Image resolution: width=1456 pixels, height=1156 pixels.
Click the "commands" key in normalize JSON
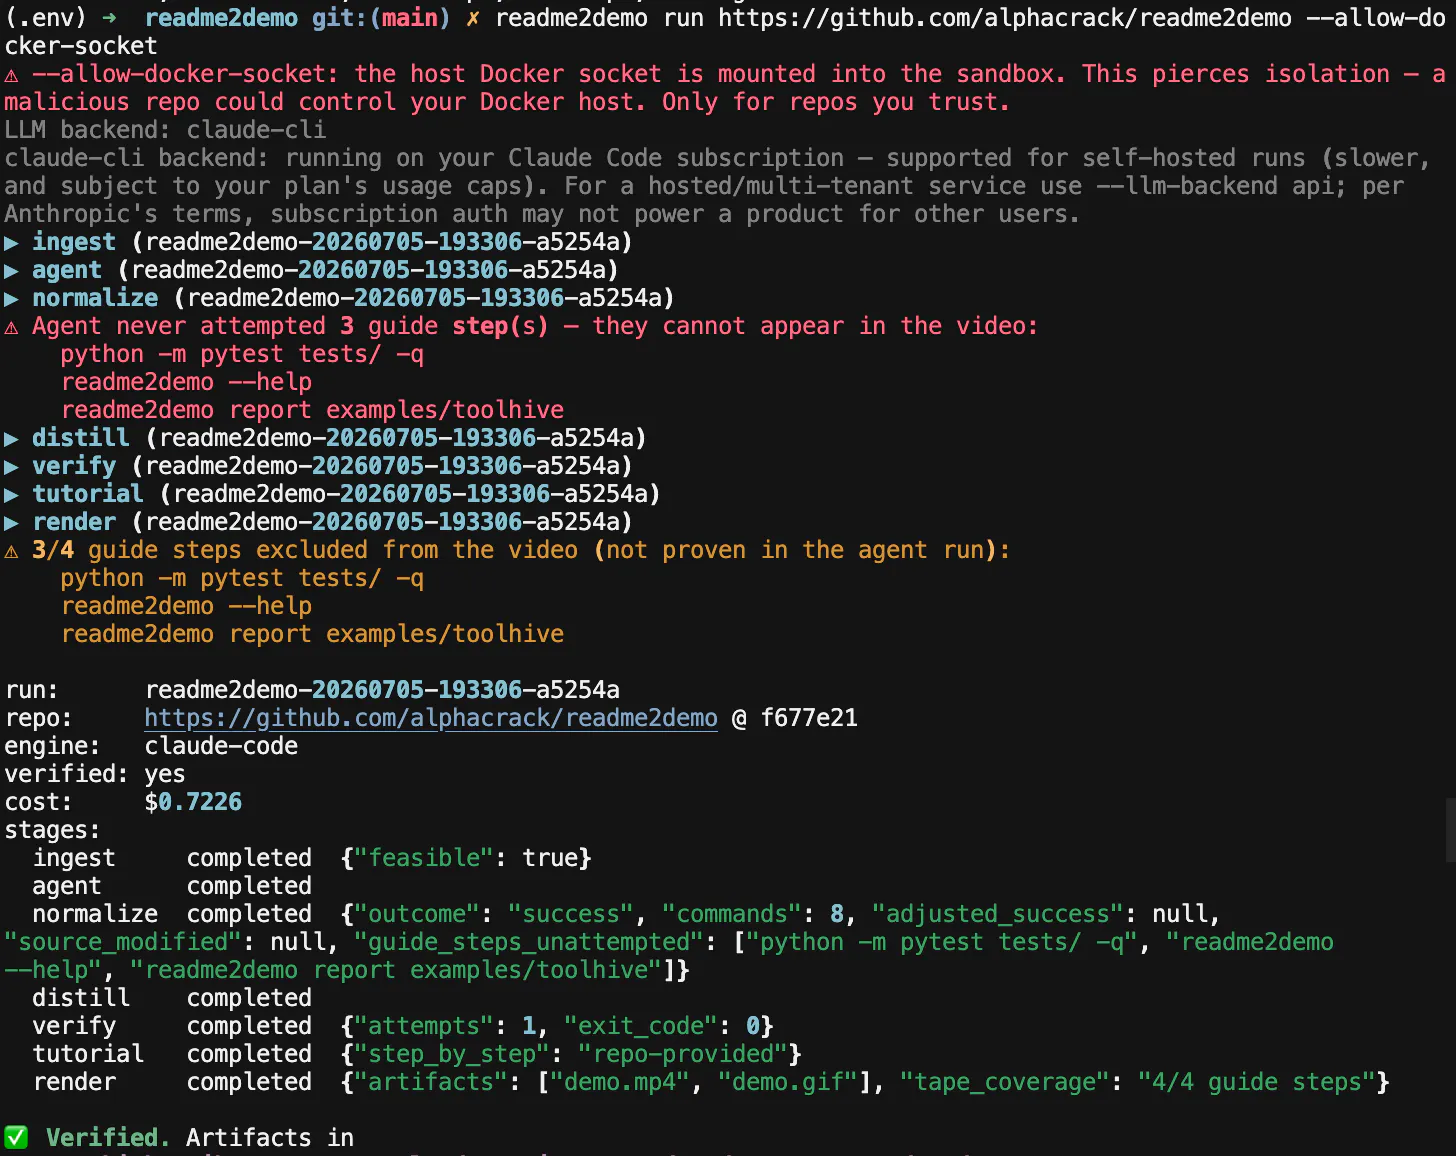(x=732, y=914)
